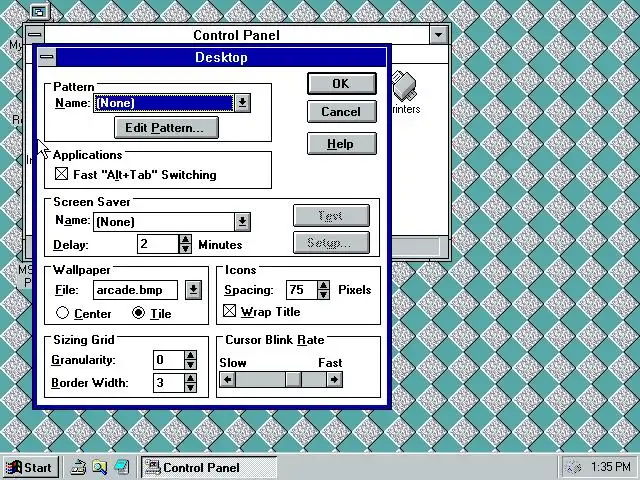Toggle the Wrap Title checkbox
Image resolution: width=640 pixels, height=480 pixels.
[x=229, y=311]
